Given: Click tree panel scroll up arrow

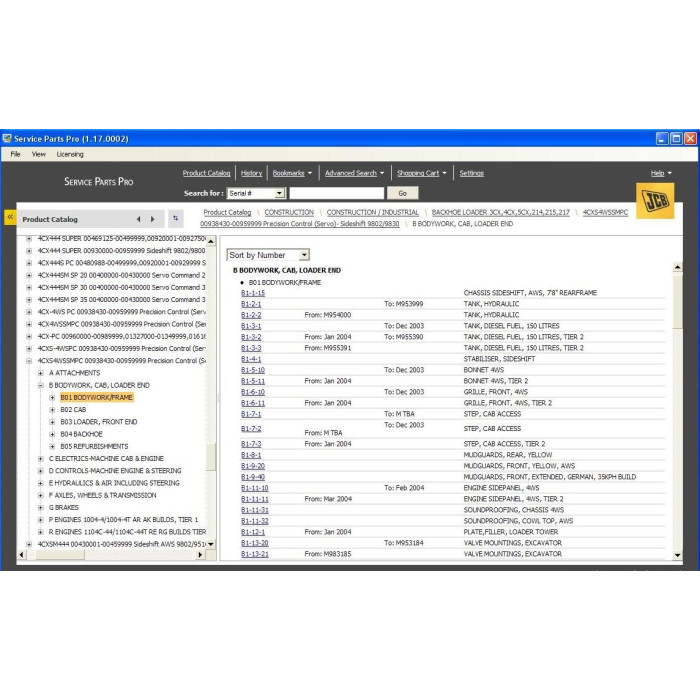Looking at the screenshot, I should pos(211,241).
